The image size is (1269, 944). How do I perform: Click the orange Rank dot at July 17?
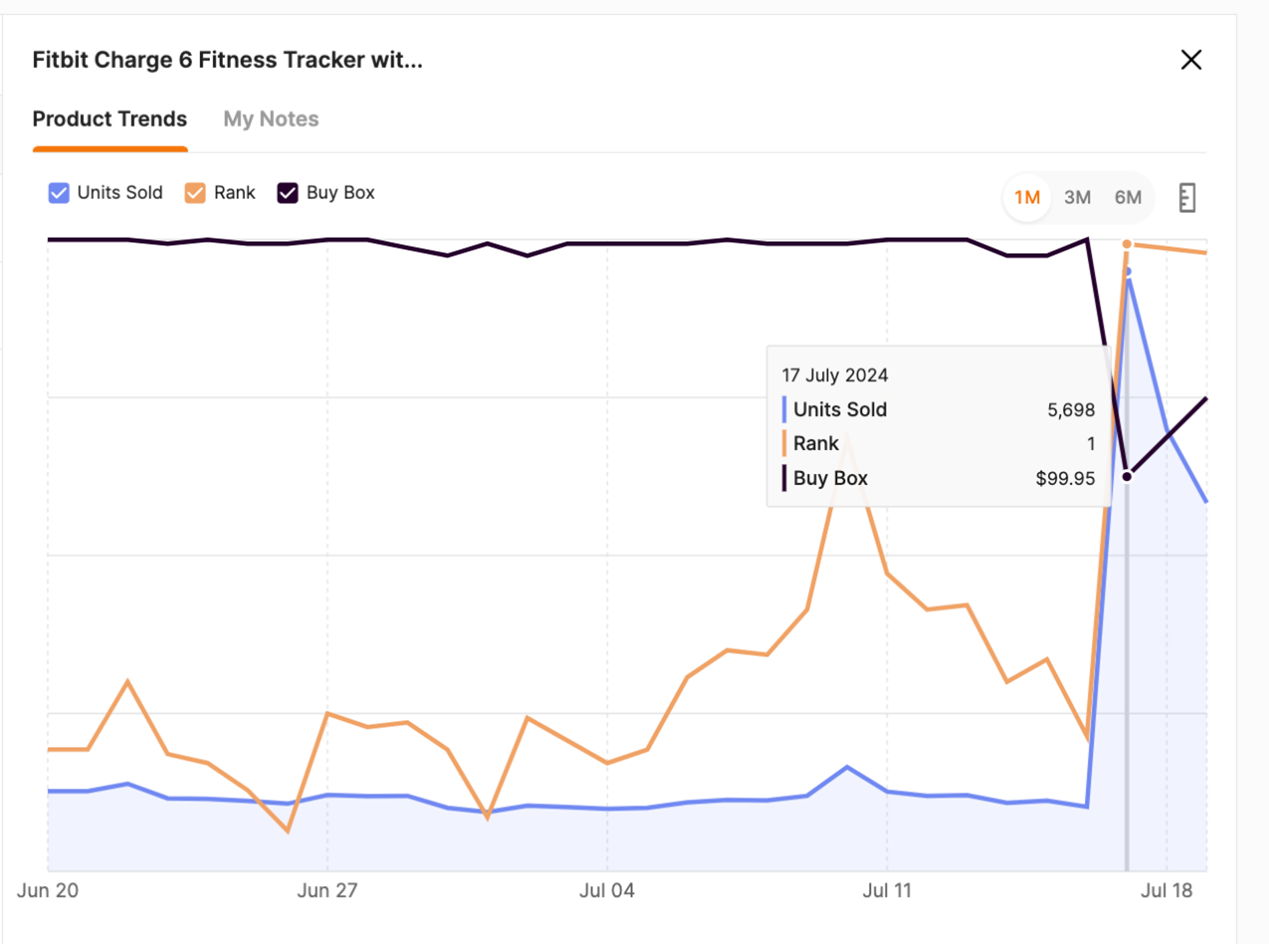click(1127, 244)
